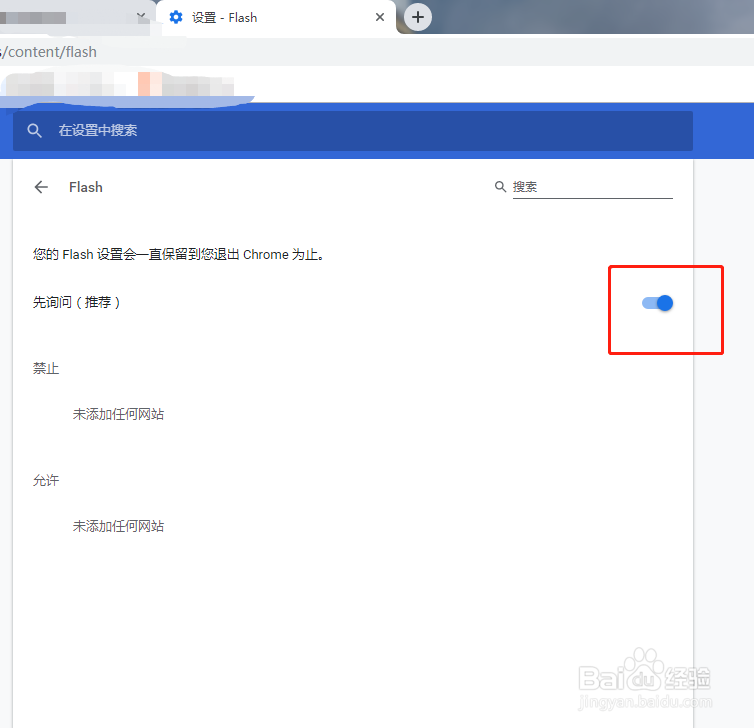Click the gear icon on the settings tab

[176, 17]
